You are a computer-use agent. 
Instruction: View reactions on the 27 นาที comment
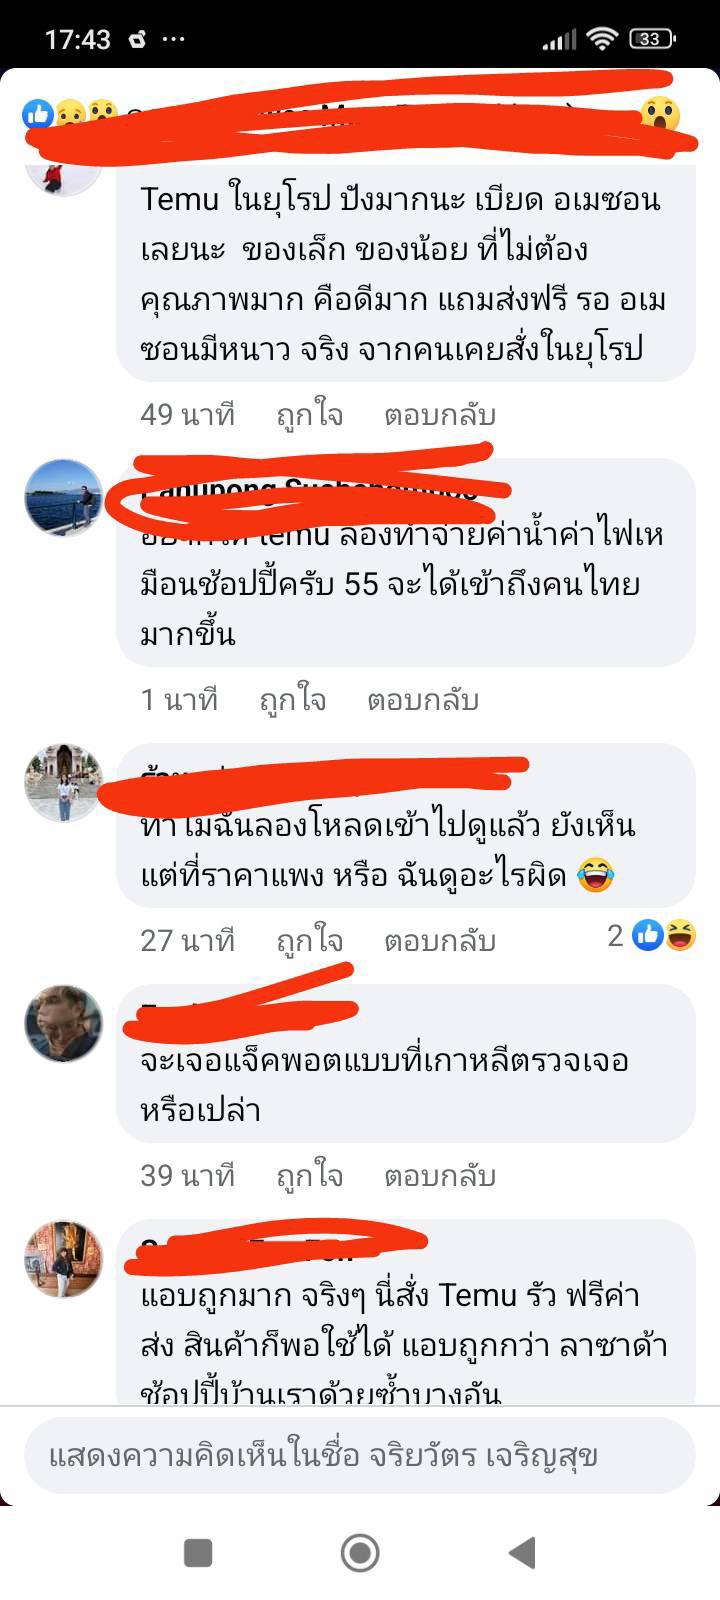point(651,935)
